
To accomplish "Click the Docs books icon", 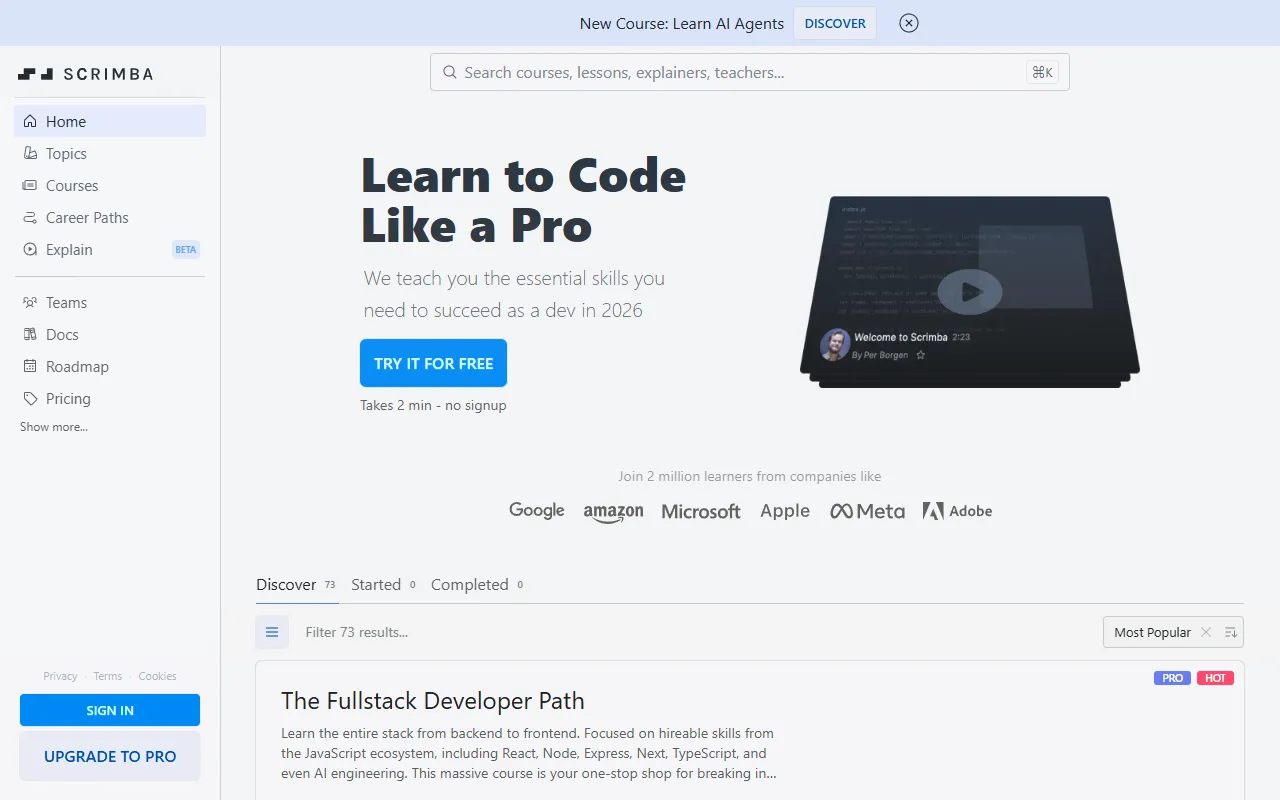I will point(30,335).
